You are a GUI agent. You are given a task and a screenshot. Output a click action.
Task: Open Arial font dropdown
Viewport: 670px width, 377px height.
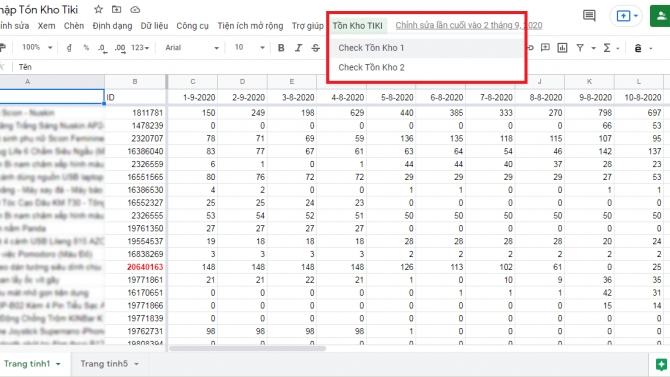[x=192, y=48]
